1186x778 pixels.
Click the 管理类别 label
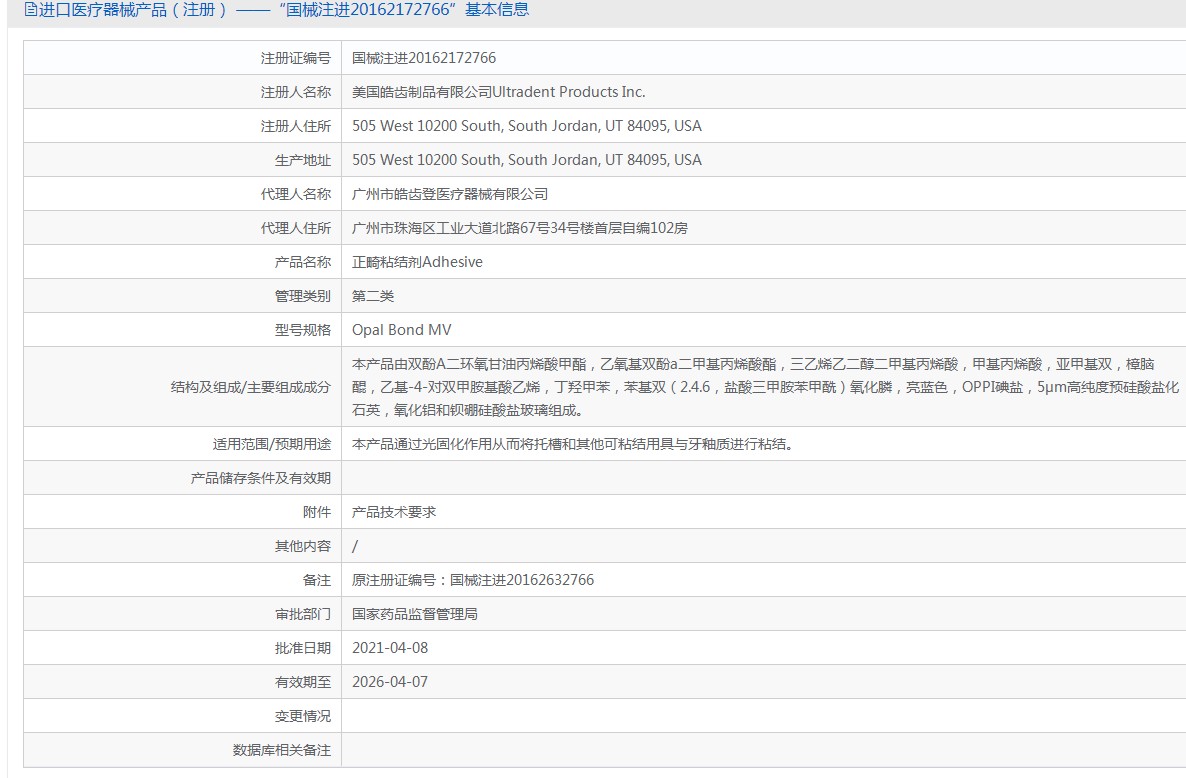pos(303,296)
